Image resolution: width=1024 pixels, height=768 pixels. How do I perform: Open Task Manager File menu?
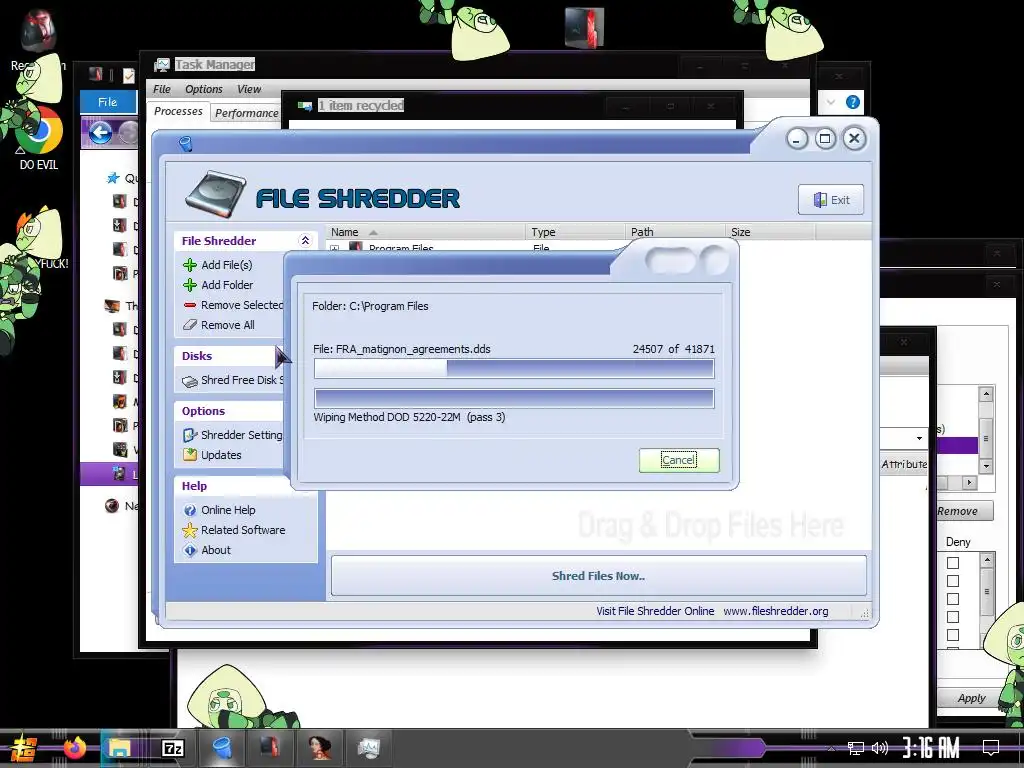coord(161,89)
